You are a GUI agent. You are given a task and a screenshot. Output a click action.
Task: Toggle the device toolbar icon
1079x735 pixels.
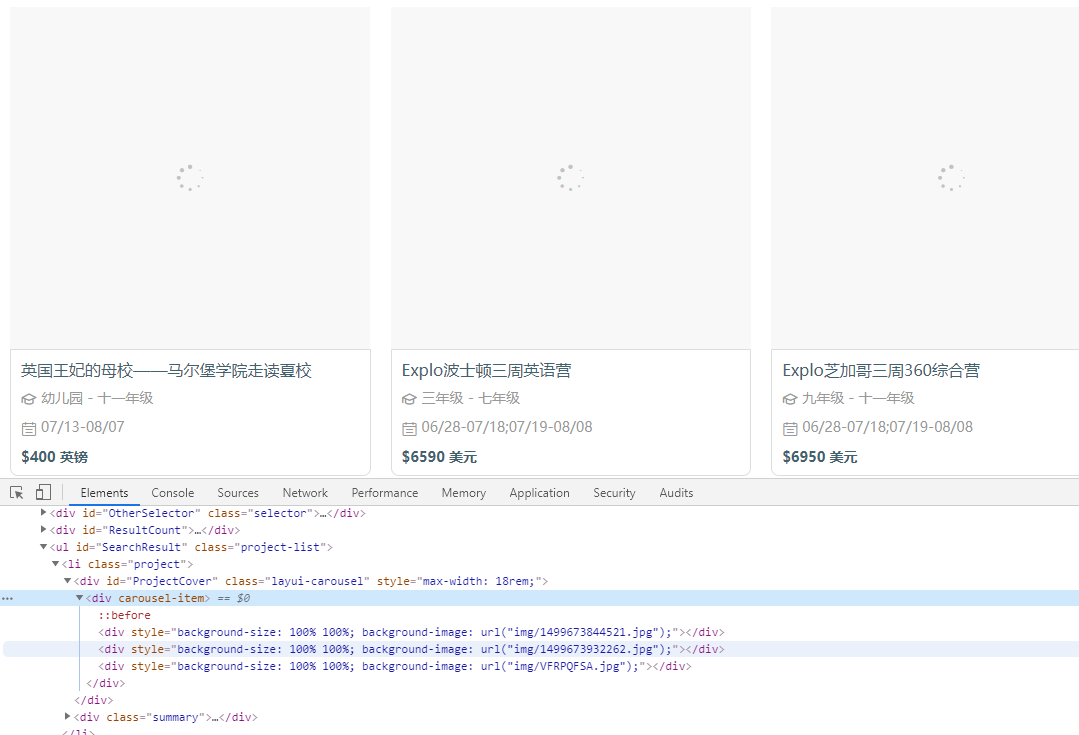pyautogui.click(x=43, y=492)
